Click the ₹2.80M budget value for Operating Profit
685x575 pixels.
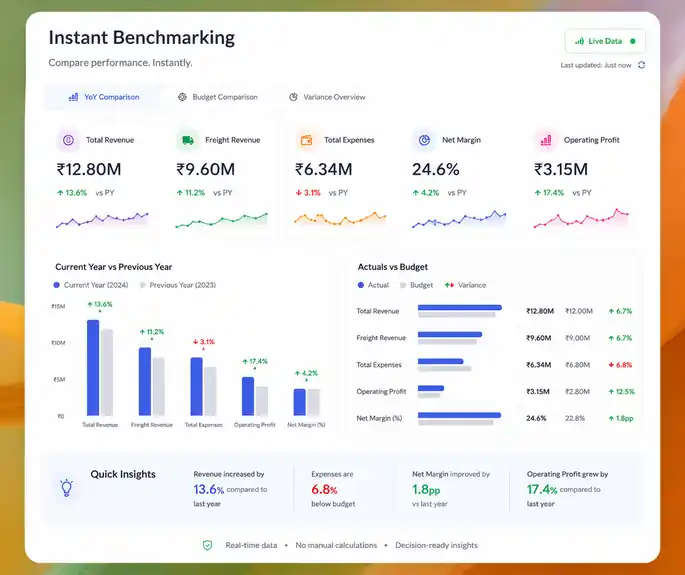(578, 391)
